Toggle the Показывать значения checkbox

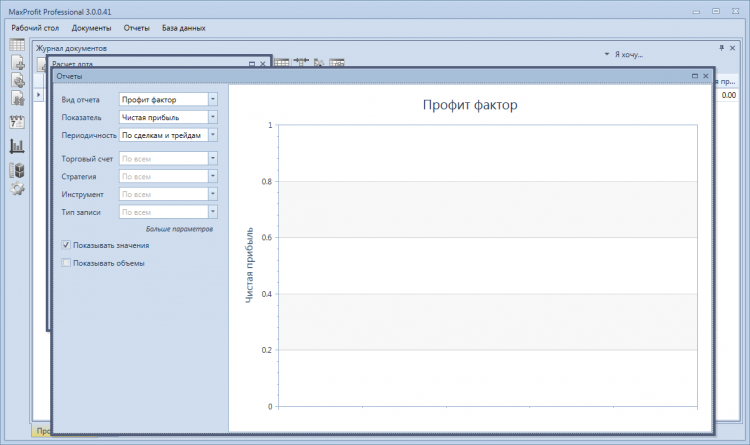66,245
